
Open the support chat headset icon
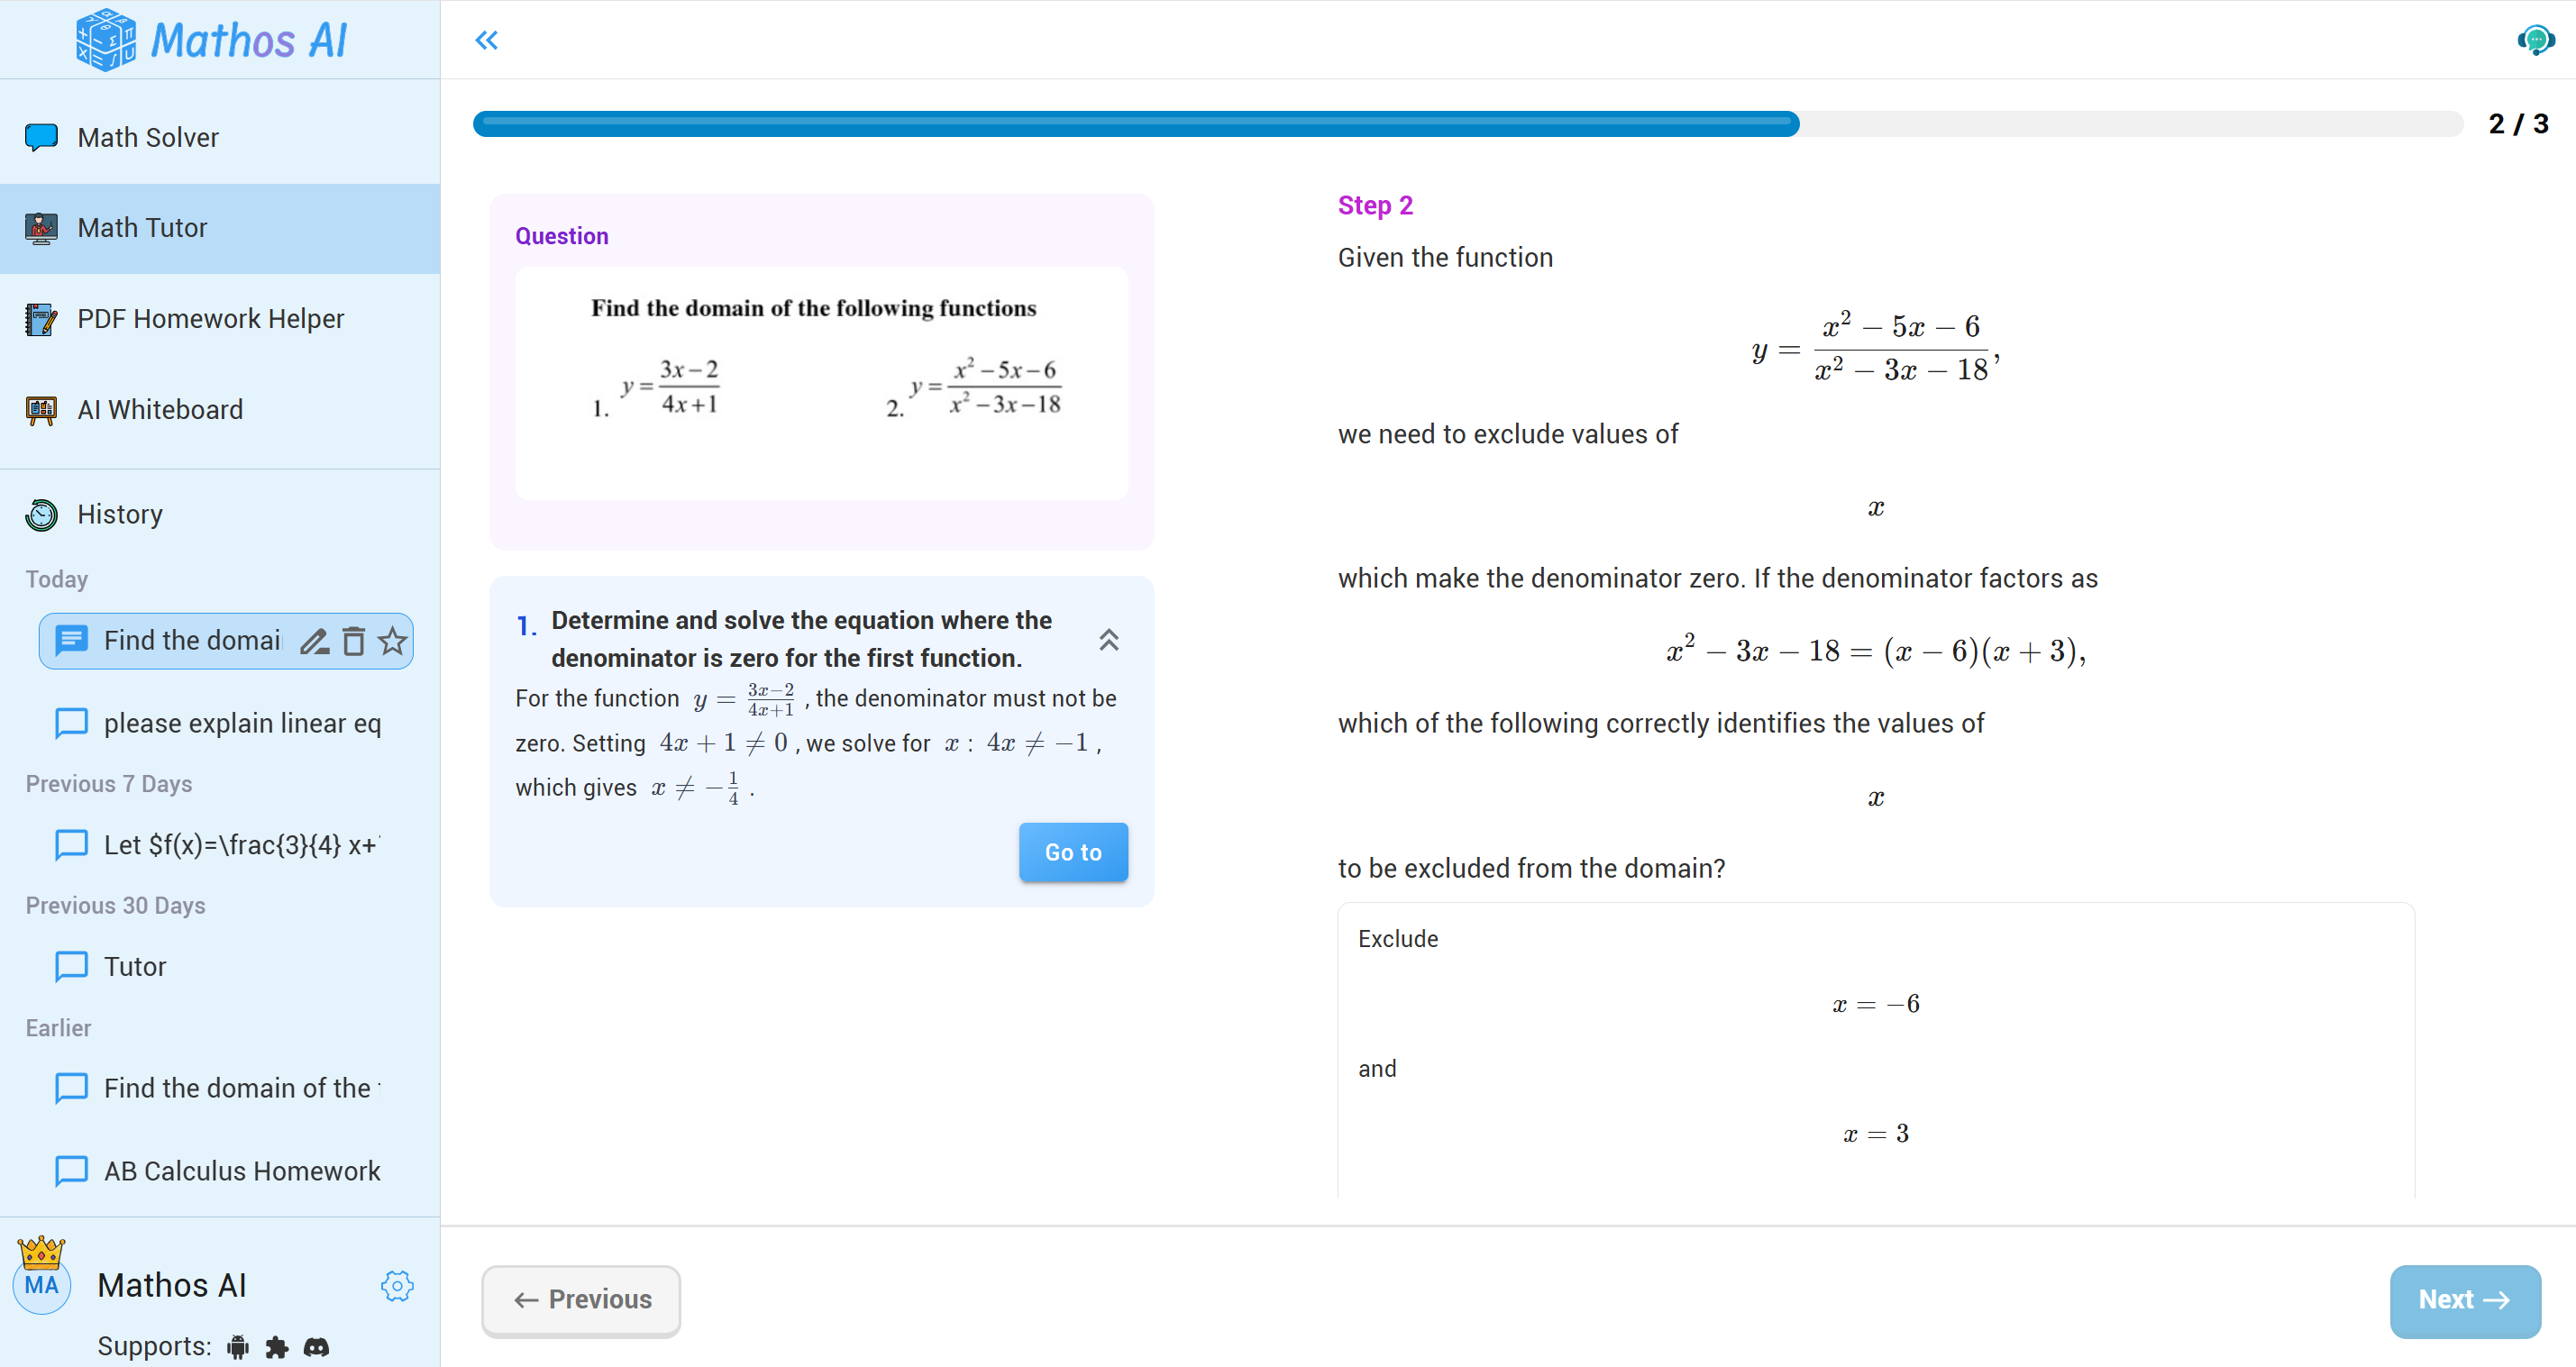(x=2535, y=40)
